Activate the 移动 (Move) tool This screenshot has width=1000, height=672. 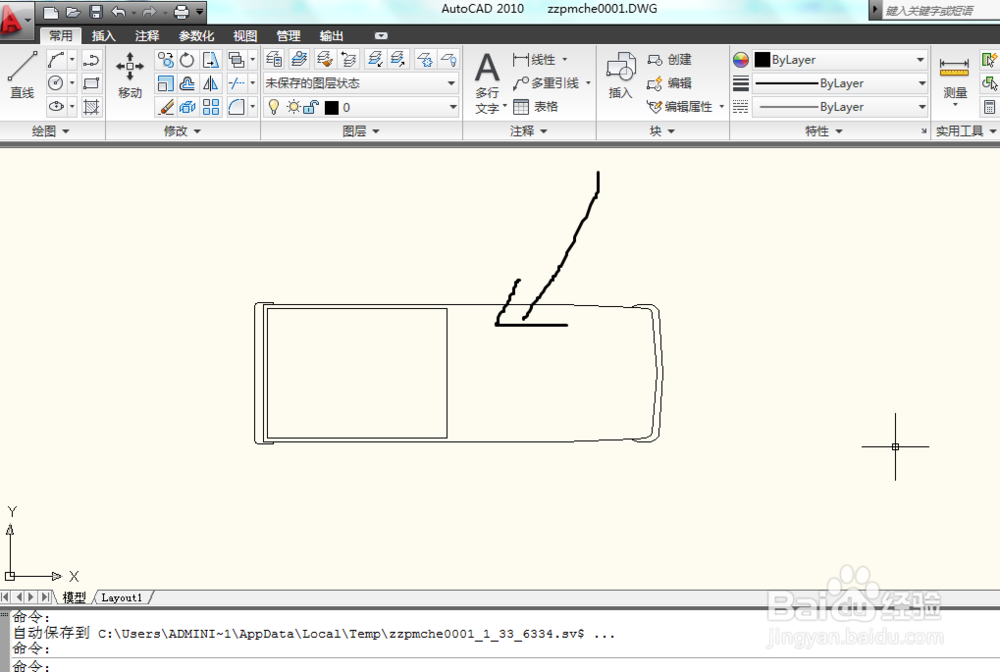pyautogui.click(x=129, y=75)
